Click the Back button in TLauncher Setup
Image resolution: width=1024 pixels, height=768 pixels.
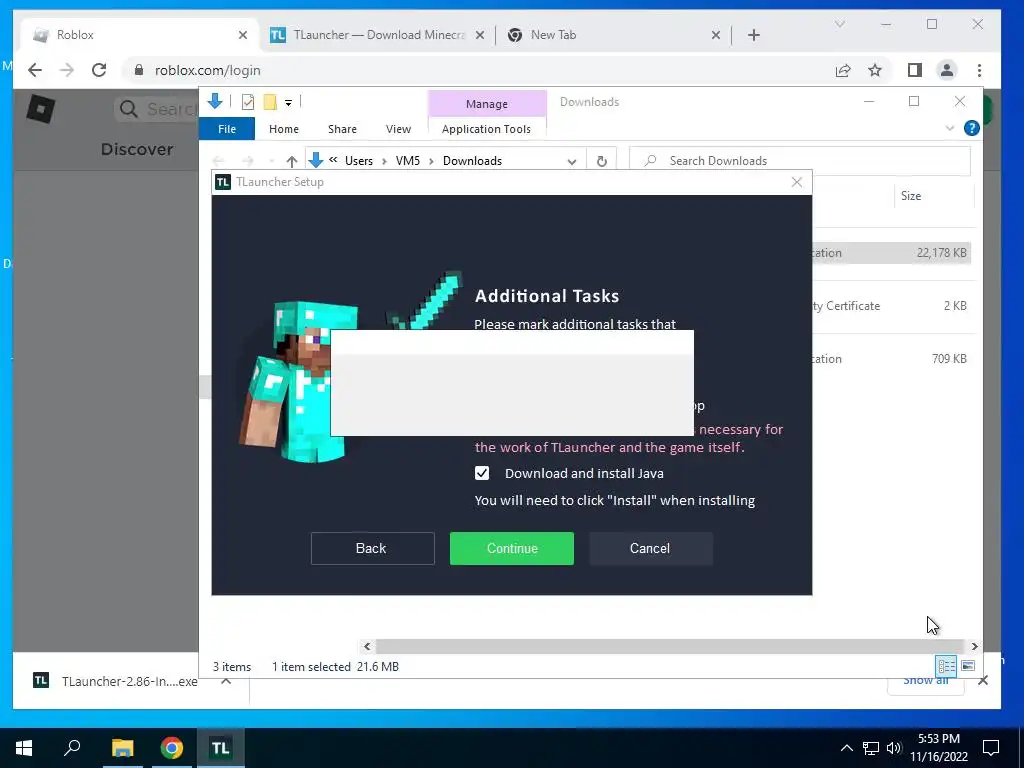pos(372,548)
